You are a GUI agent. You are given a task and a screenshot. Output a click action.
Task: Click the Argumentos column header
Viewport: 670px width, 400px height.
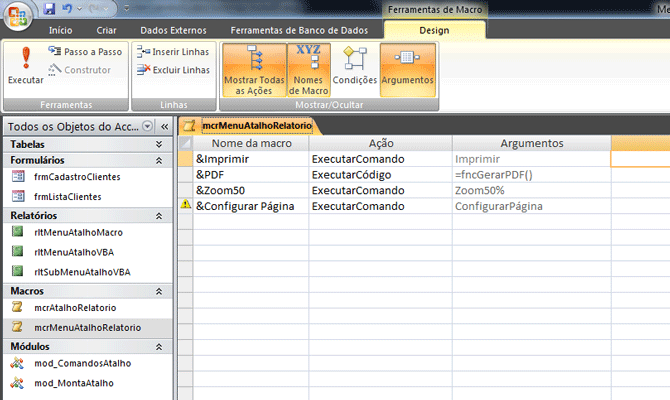point(532,143)
